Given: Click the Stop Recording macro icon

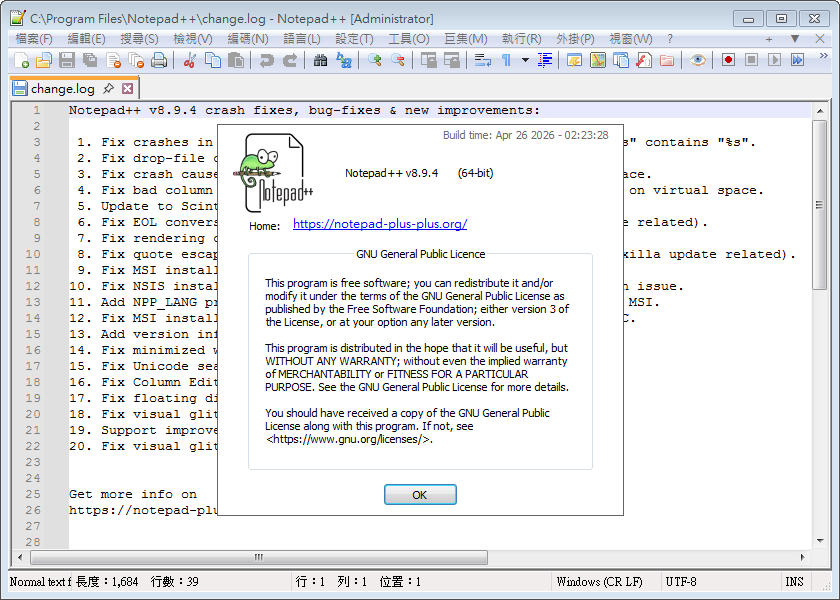Looking at the screenshot, I should (751, 60).
